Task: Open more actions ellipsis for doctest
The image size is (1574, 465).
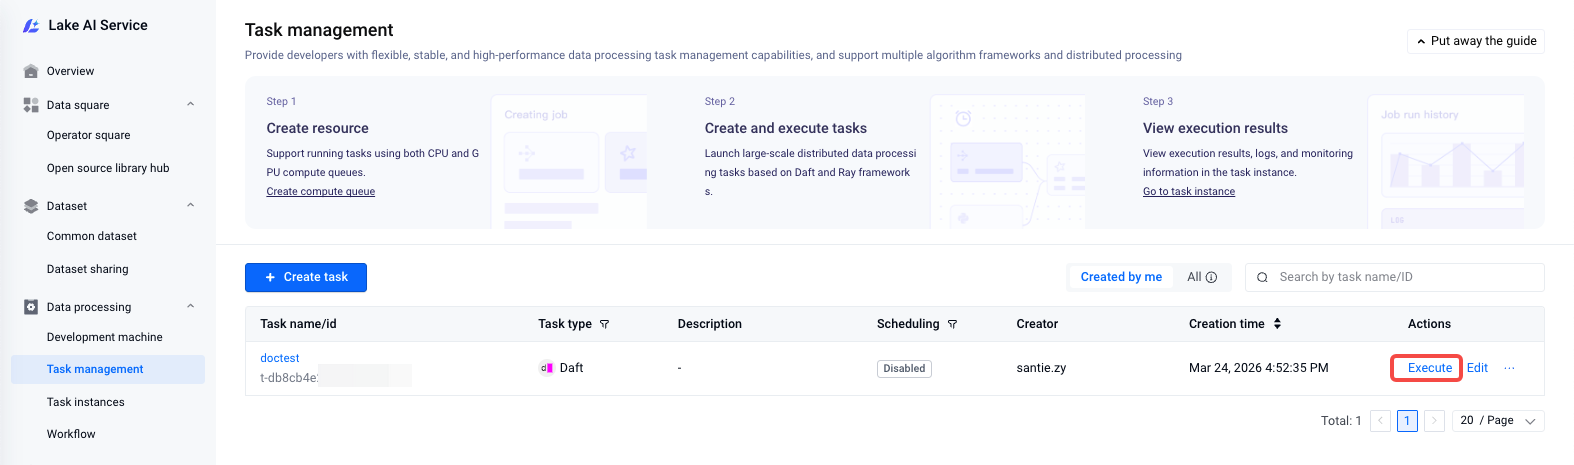Action: [1509, 368]
